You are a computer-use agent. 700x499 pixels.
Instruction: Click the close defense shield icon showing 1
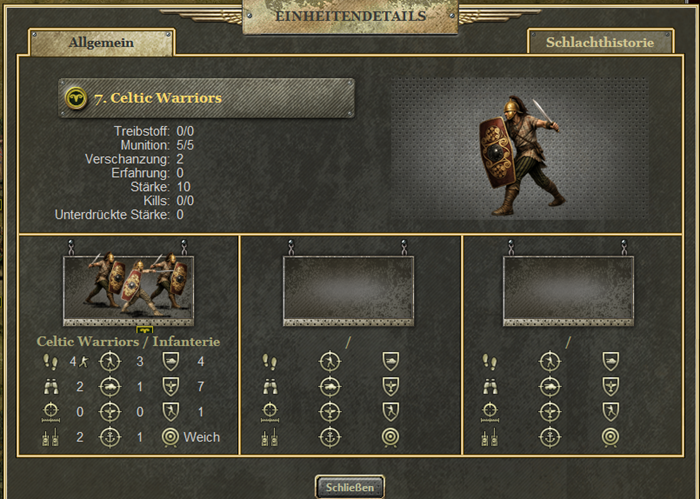pyautogui.click(x=171, y=412)
